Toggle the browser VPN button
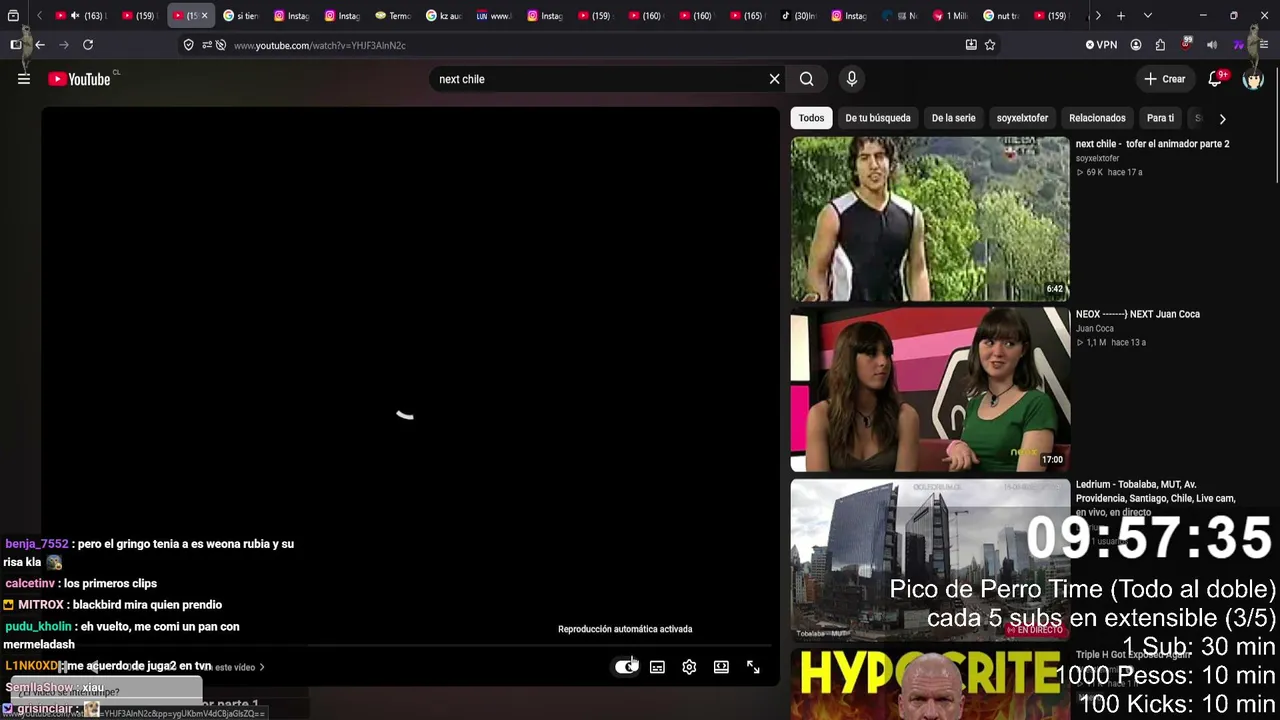1280x720 pixels. click(x=1101, y=45)
